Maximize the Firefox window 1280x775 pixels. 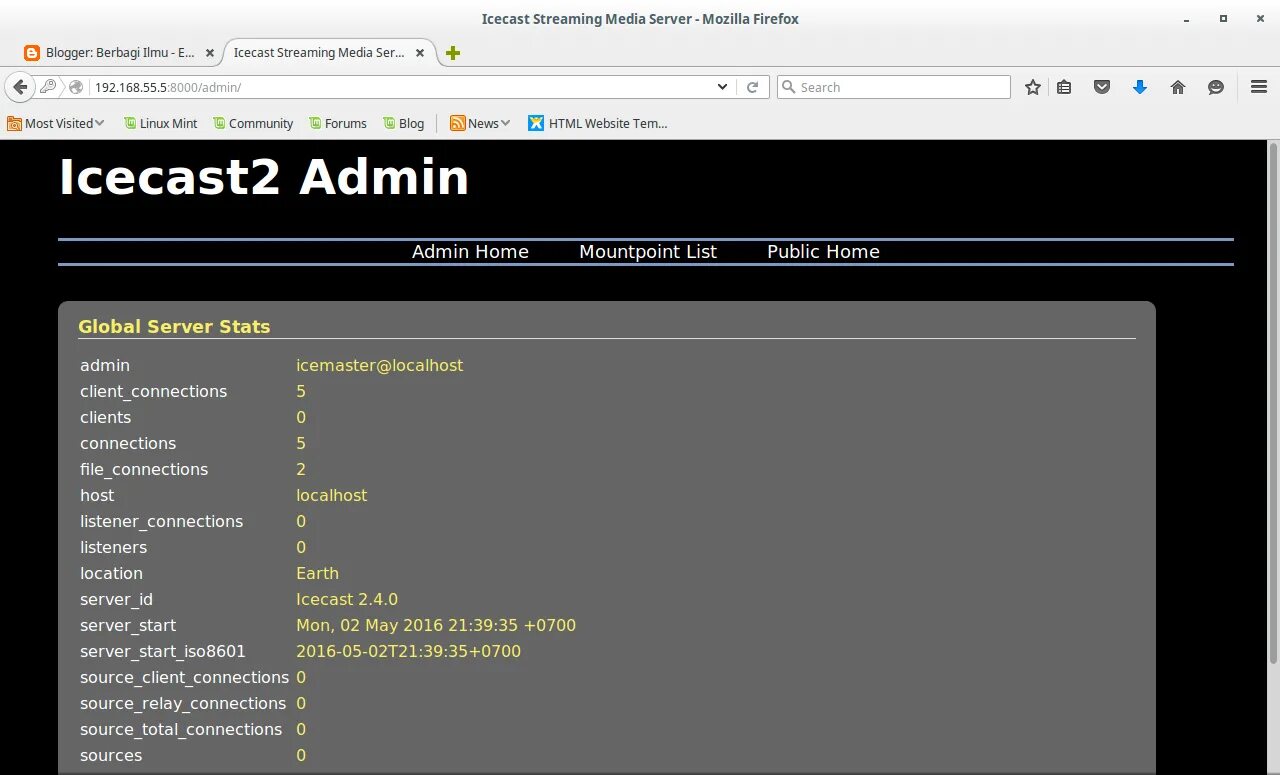tap(1222, 18)
